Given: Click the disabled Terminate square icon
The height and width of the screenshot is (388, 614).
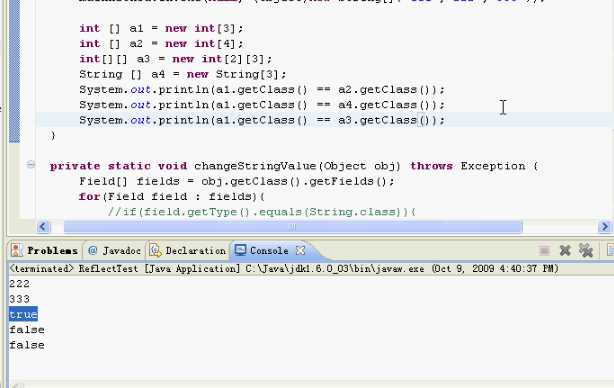Looking at the screenshot, I should (x=544, y=250).
